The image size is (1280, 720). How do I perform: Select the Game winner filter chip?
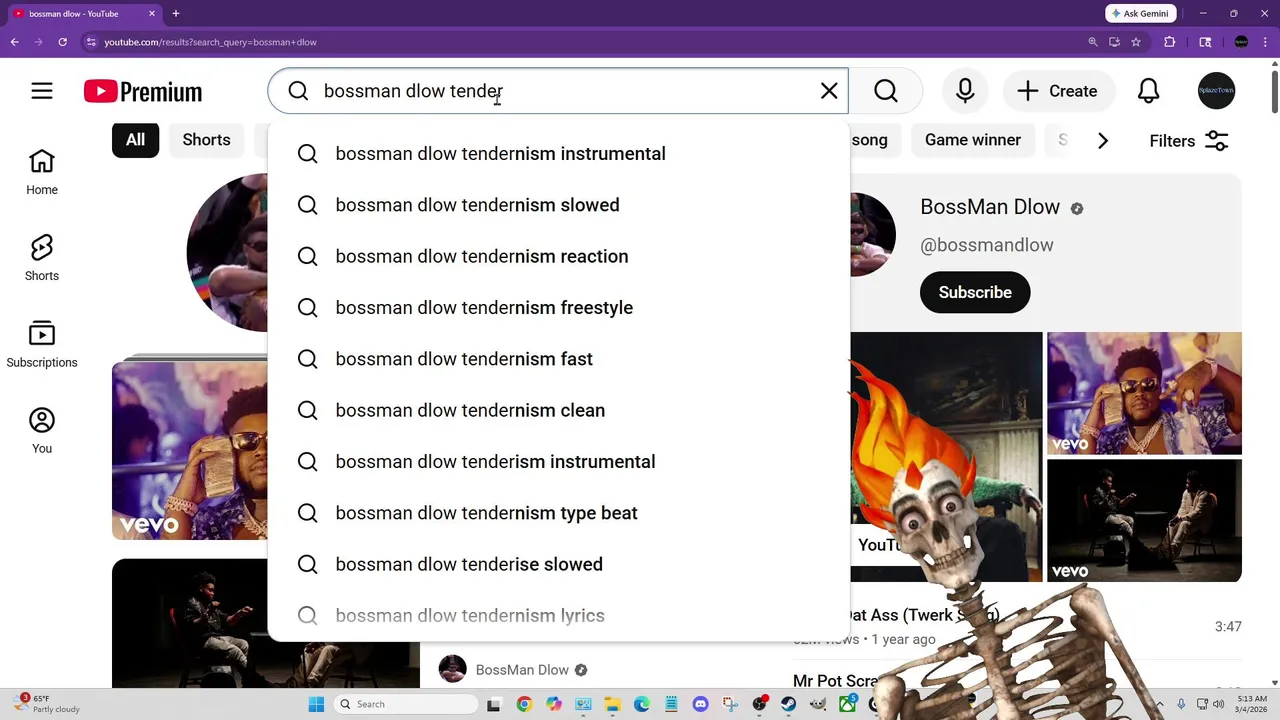[973, 140]
